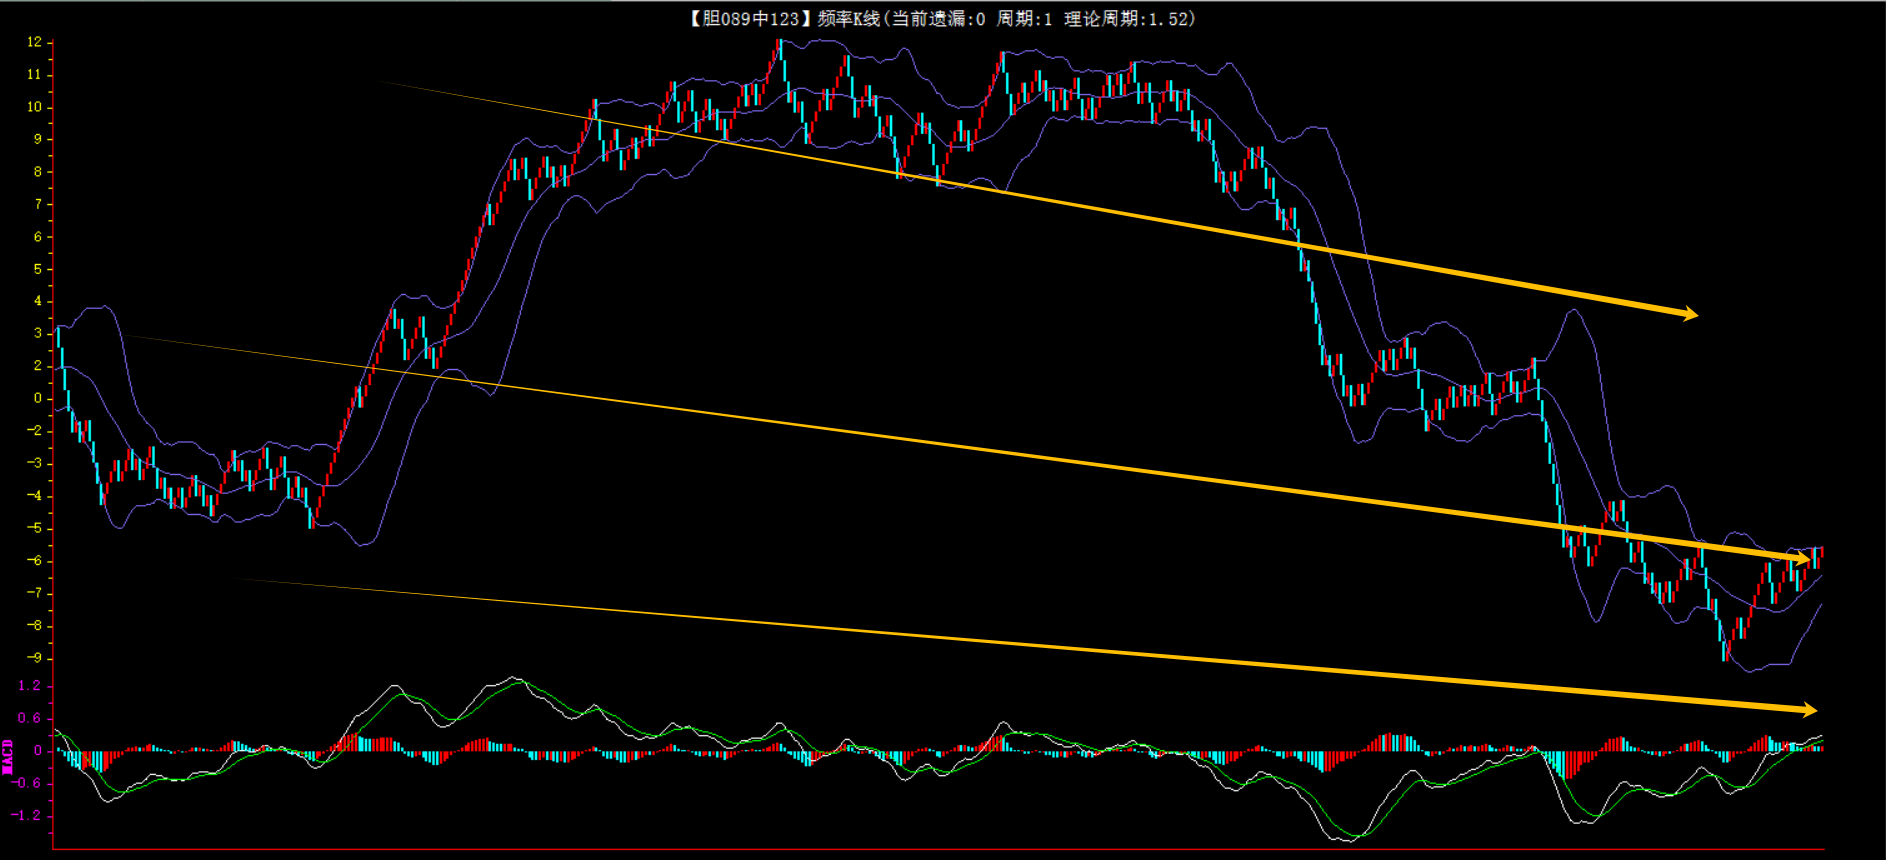The image size is (1886, 860).
Task: Click the MACD axis label 0.6
Action: point(30,718)
